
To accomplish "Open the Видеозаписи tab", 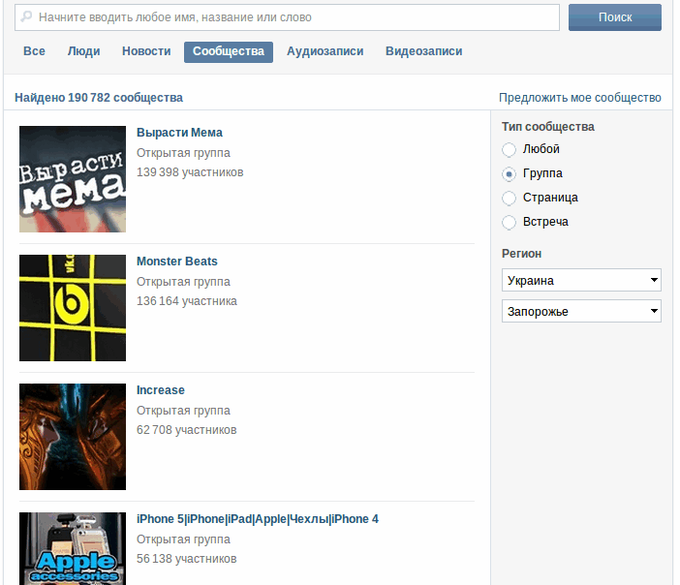I will pyautogui.click(x=424, y=52).
